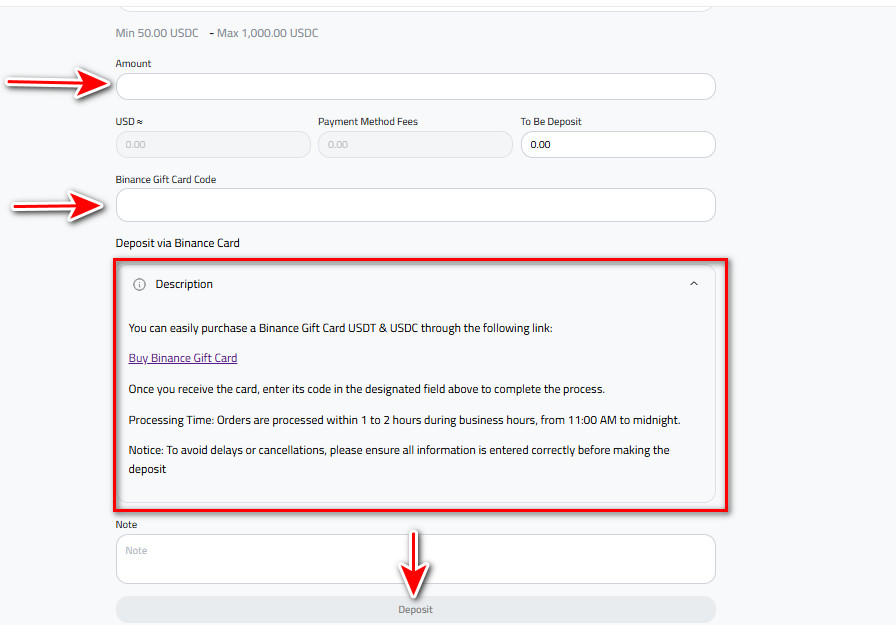The height and width of the screenshot is (625, 896).
Task: Collapse the Description panel chevron
Action: click(694, 284)
